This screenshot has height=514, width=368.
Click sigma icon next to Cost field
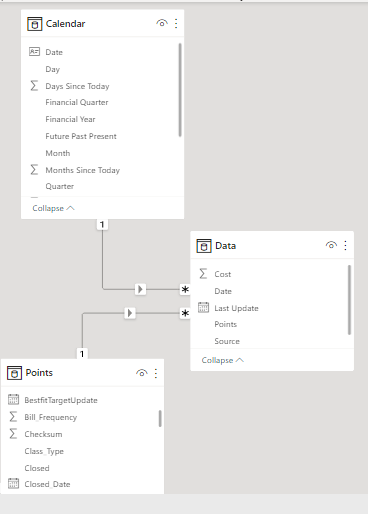(203, 274)
